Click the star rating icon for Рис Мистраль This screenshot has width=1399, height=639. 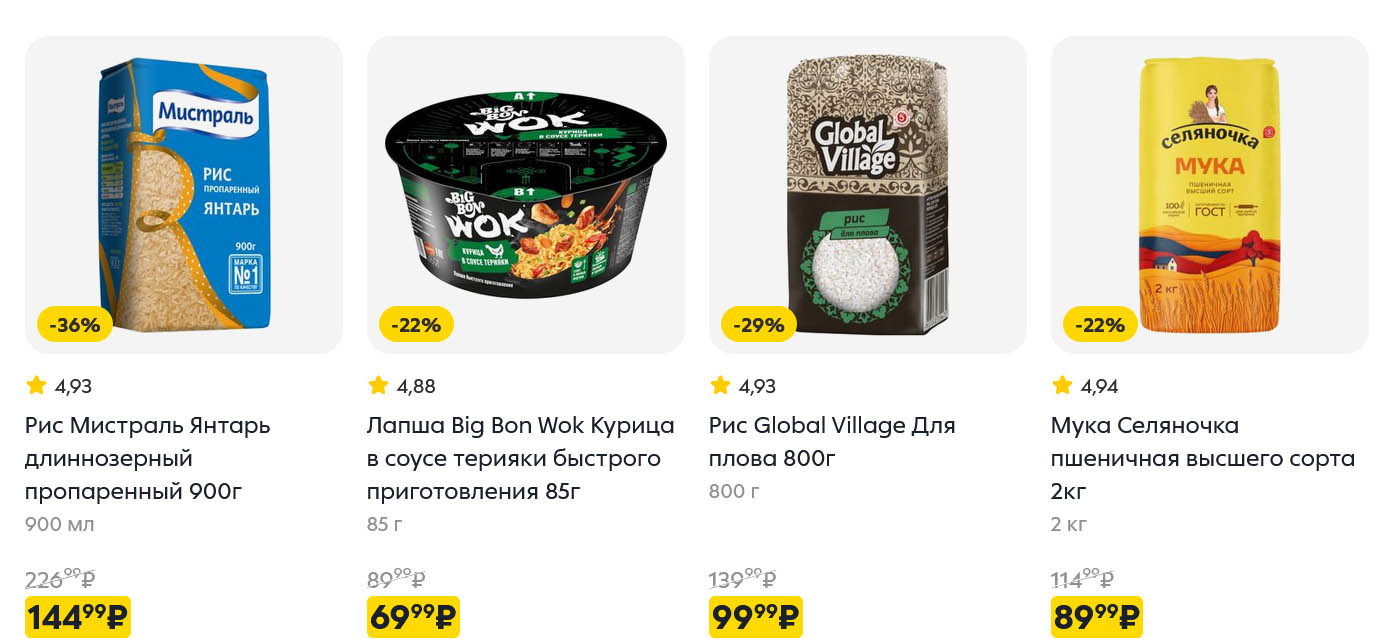(36, 385)
